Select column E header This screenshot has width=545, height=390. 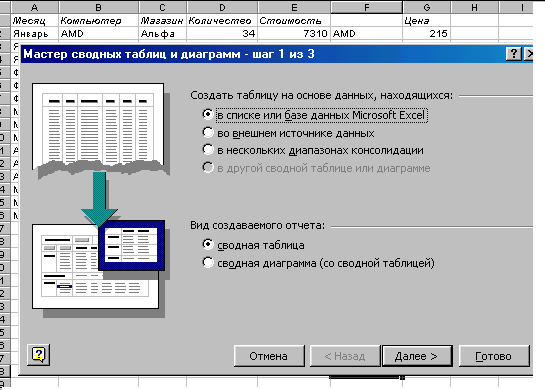click(294, 7)
